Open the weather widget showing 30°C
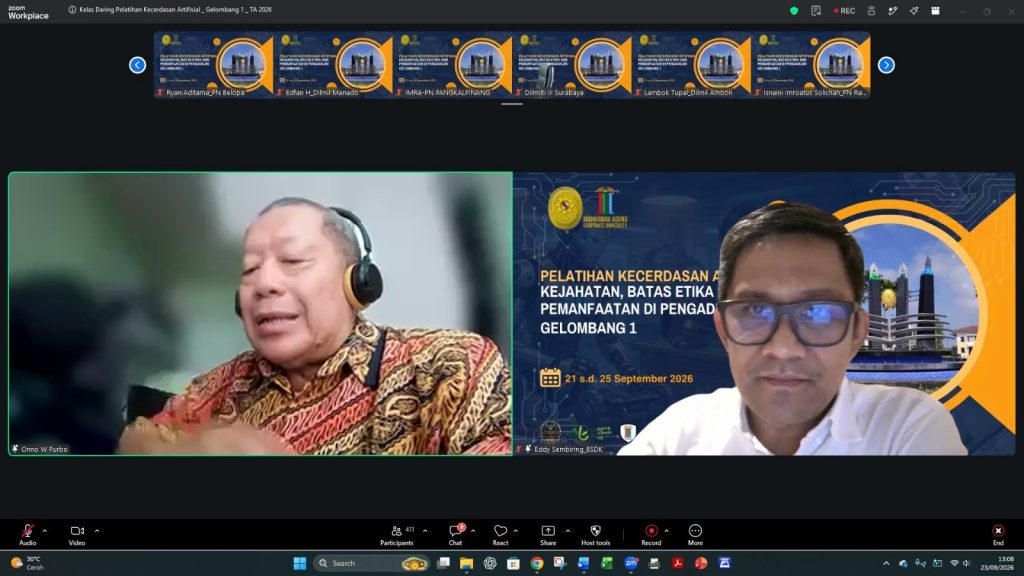 click(27, 563)
